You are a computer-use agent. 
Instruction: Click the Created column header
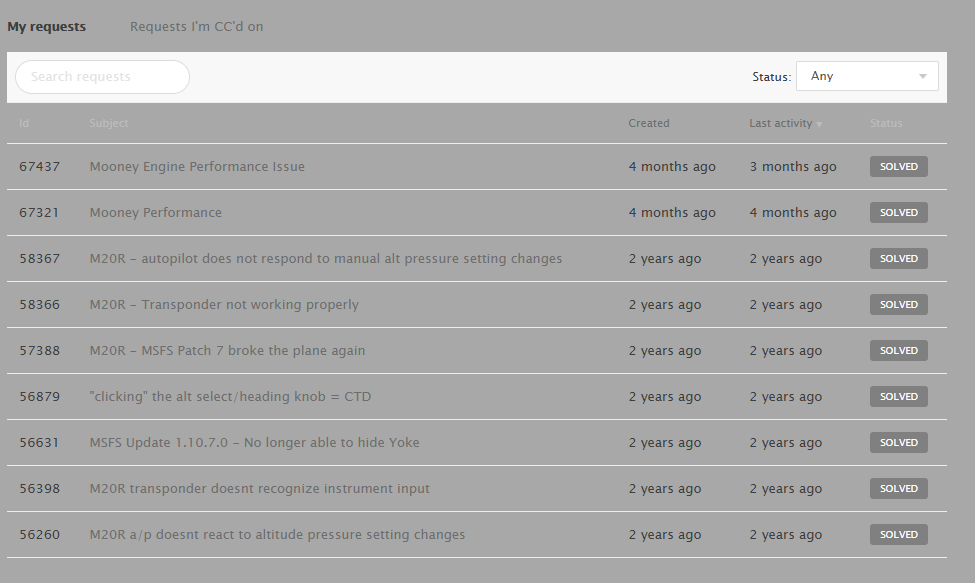click(x=649, y=124)
